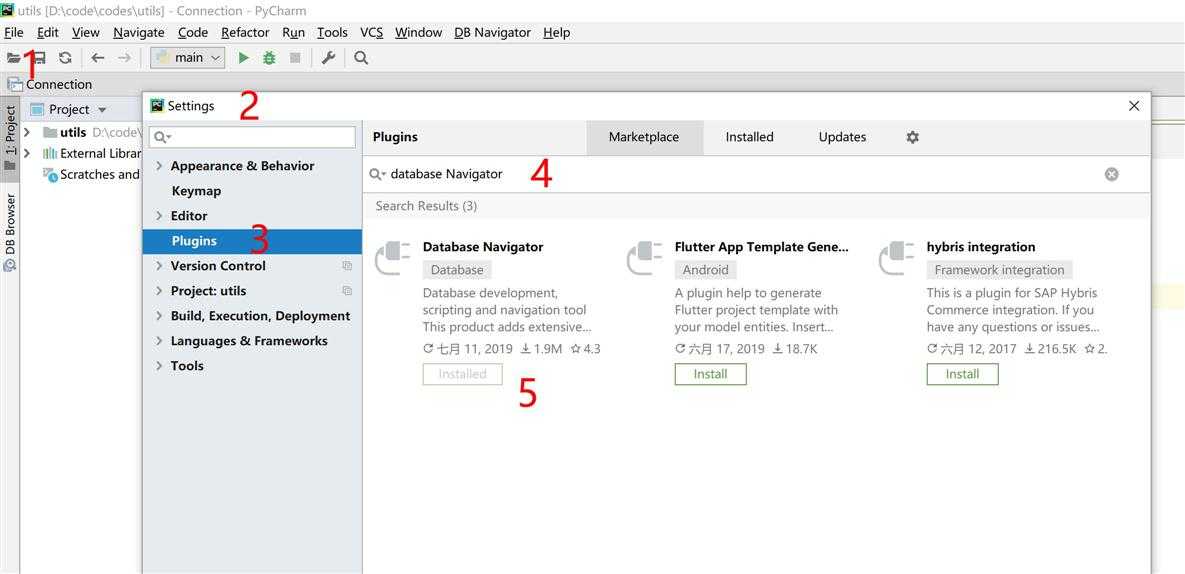Open the Tools menu
This screenshot has height=574, width=1185.
tap(332, 32)
